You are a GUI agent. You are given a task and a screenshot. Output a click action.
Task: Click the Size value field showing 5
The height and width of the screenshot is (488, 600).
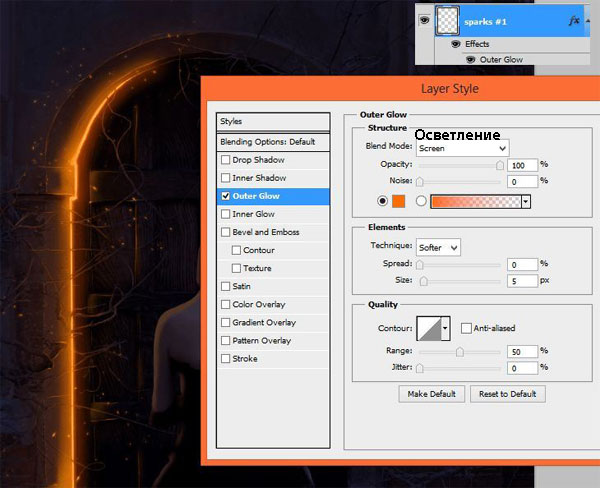[522, 281]
